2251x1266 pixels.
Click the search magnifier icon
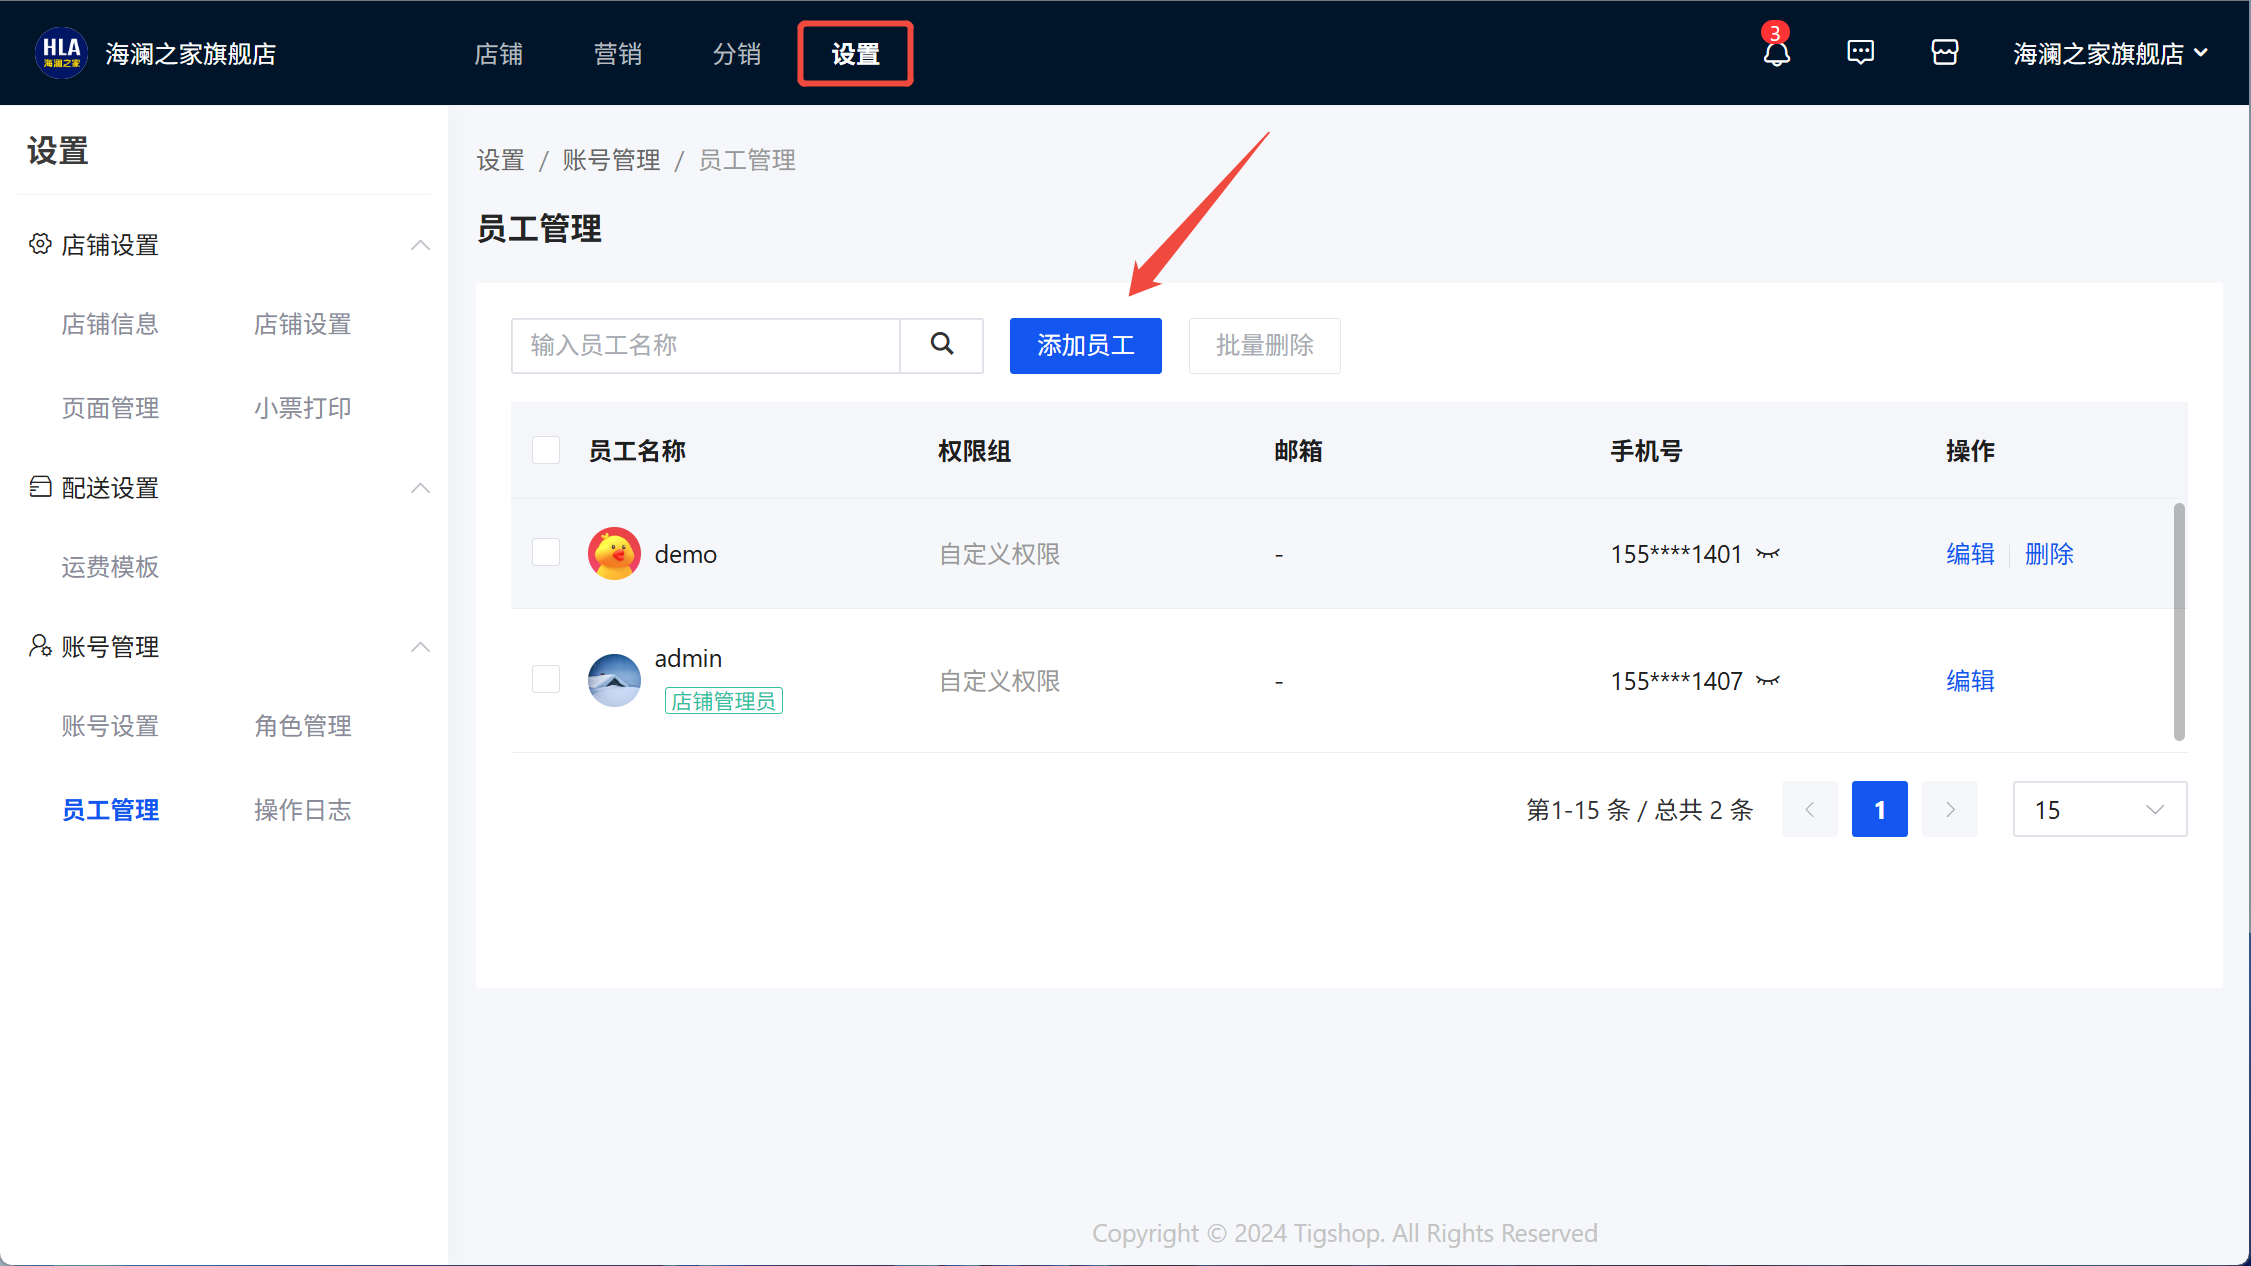pyautogui.click(x=941, y=345)
